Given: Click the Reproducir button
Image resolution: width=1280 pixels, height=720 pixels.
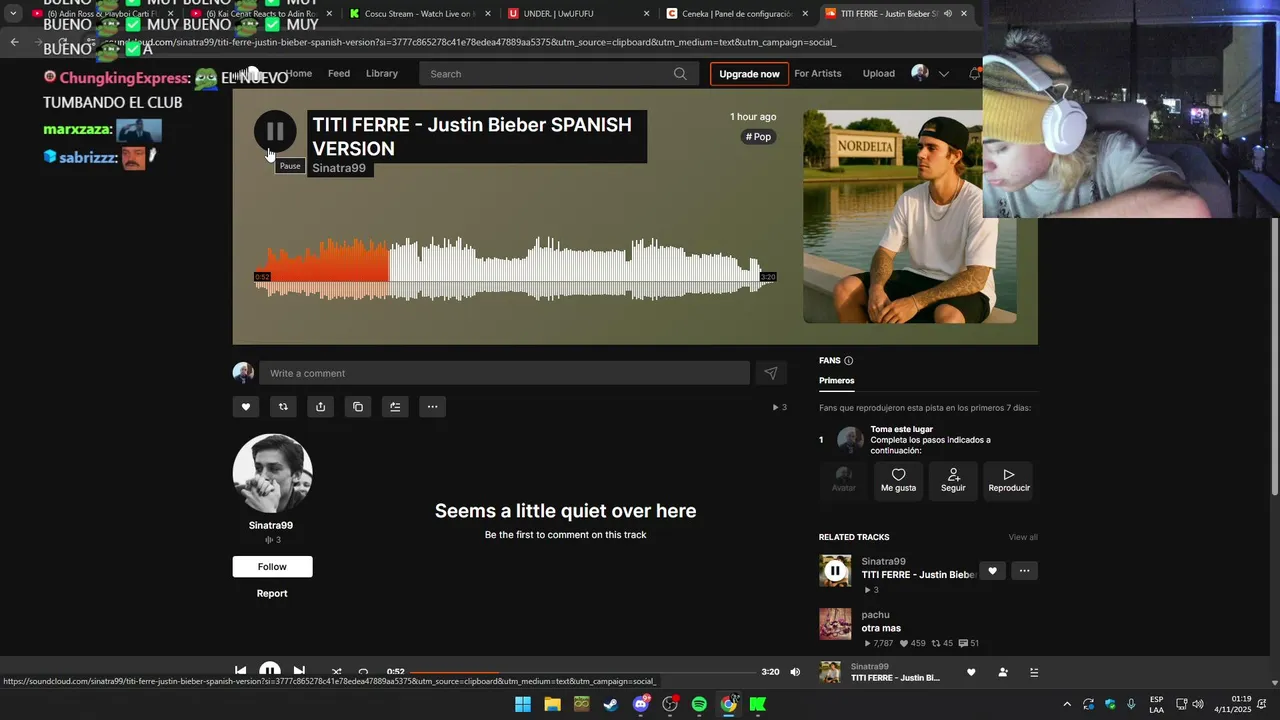Looking at the screenshot, I should point(1009,480).
